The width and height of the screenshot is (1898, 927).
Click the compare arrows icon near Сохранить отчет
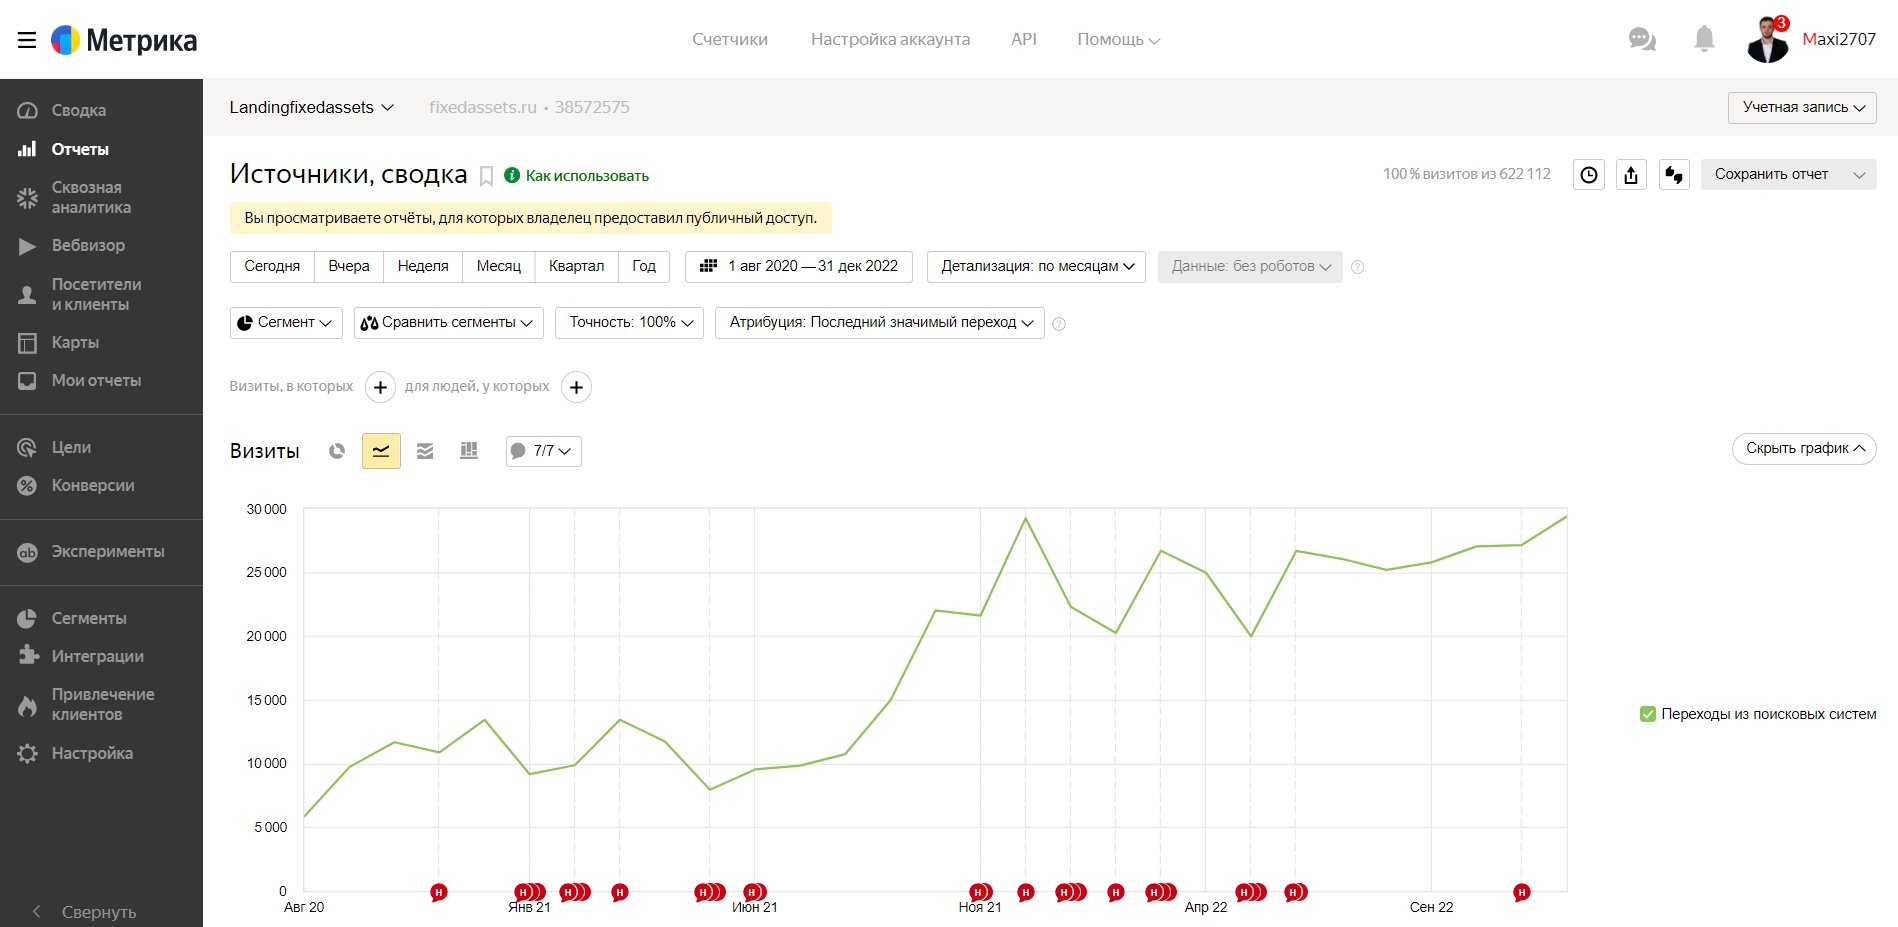[1674, 175]
